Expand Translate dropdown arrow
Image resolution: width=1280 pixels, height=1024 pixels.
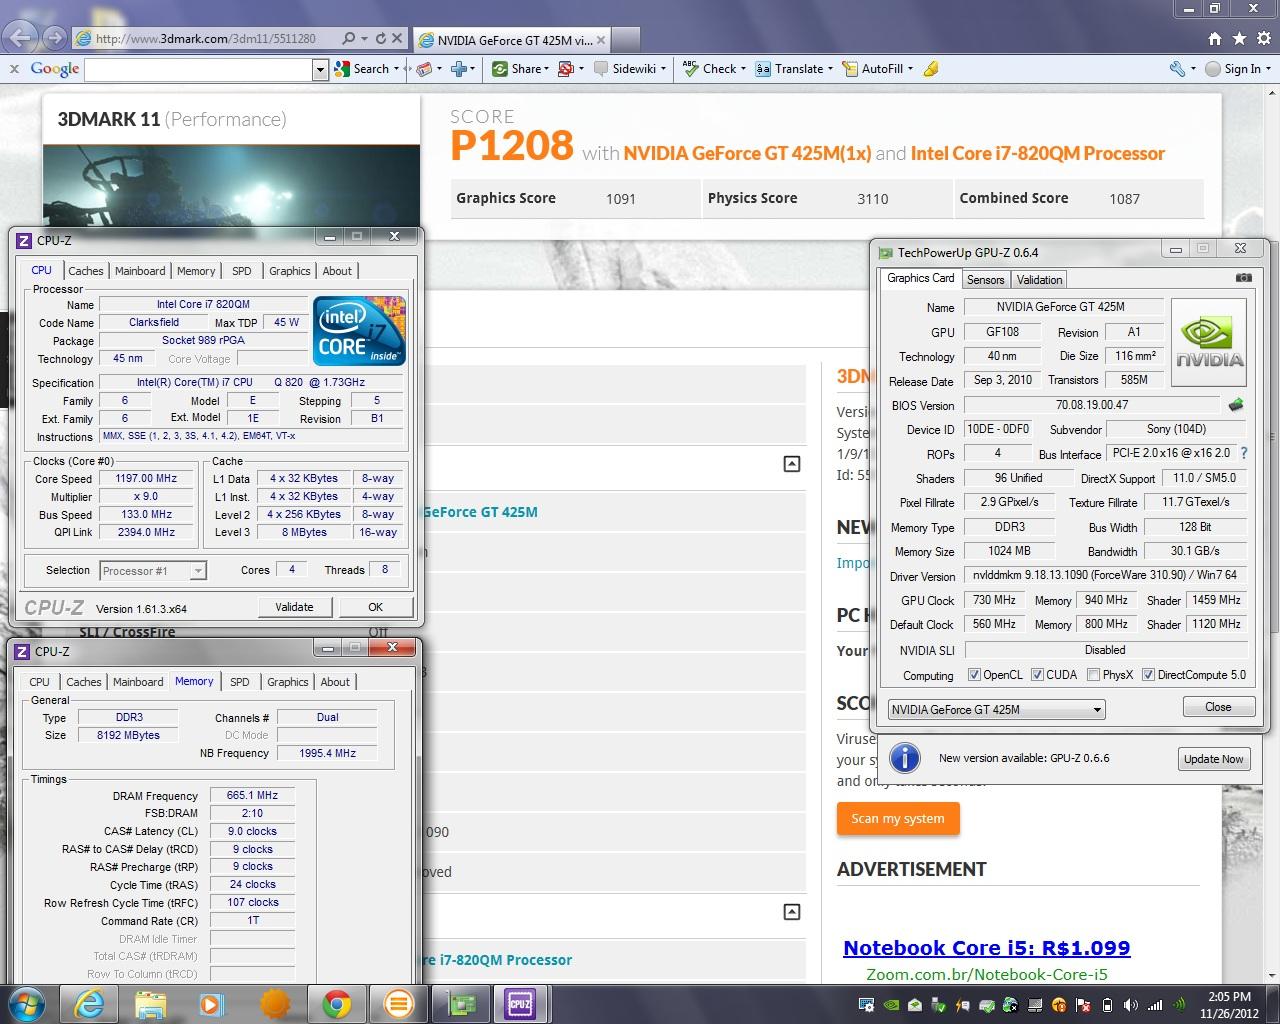click(x=832, y=69)
